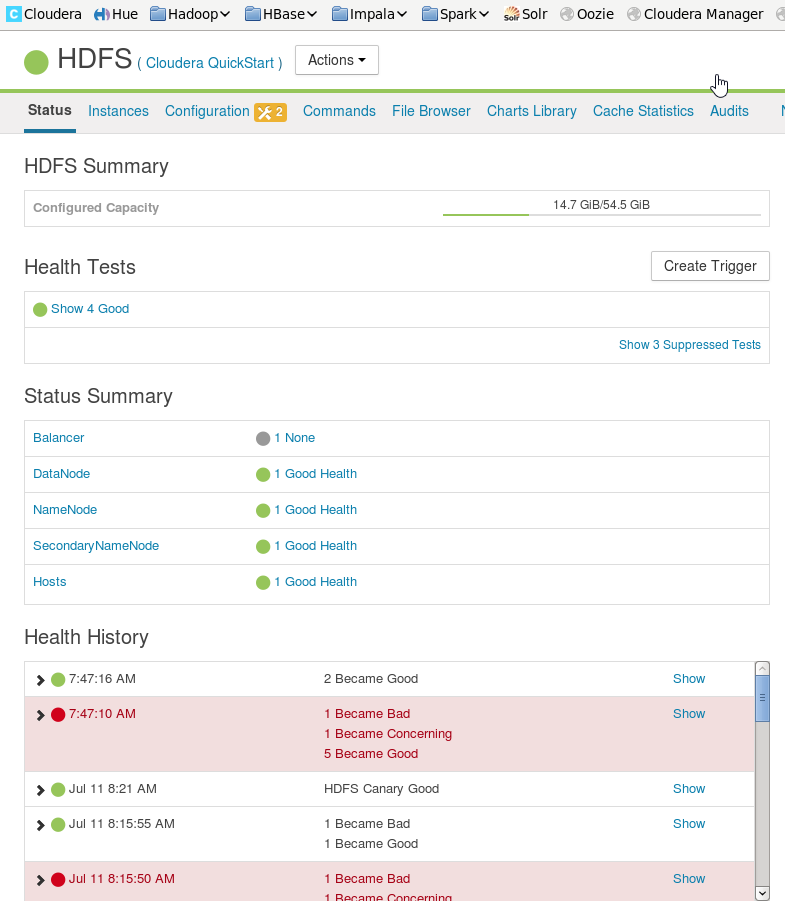This screenshot has width=785, height=906.
Task: Click the Health History scroll up arrow
Action: [762, 669]
